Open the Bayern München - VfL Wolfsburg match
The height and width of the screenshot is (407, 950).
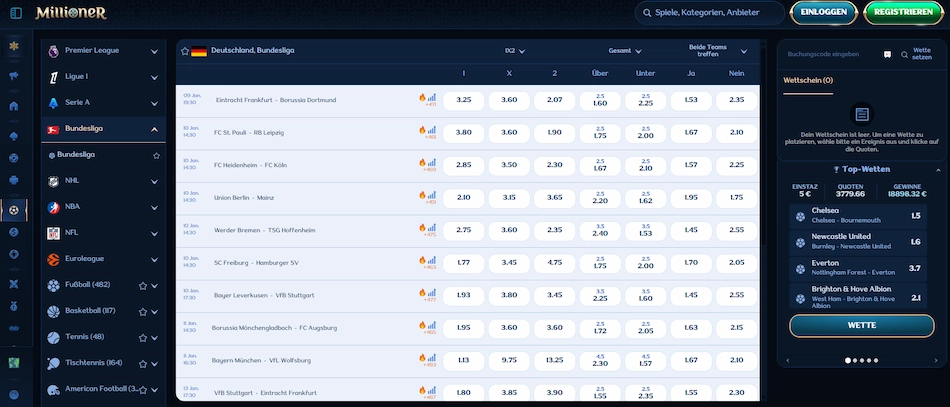tap(261, 361)
